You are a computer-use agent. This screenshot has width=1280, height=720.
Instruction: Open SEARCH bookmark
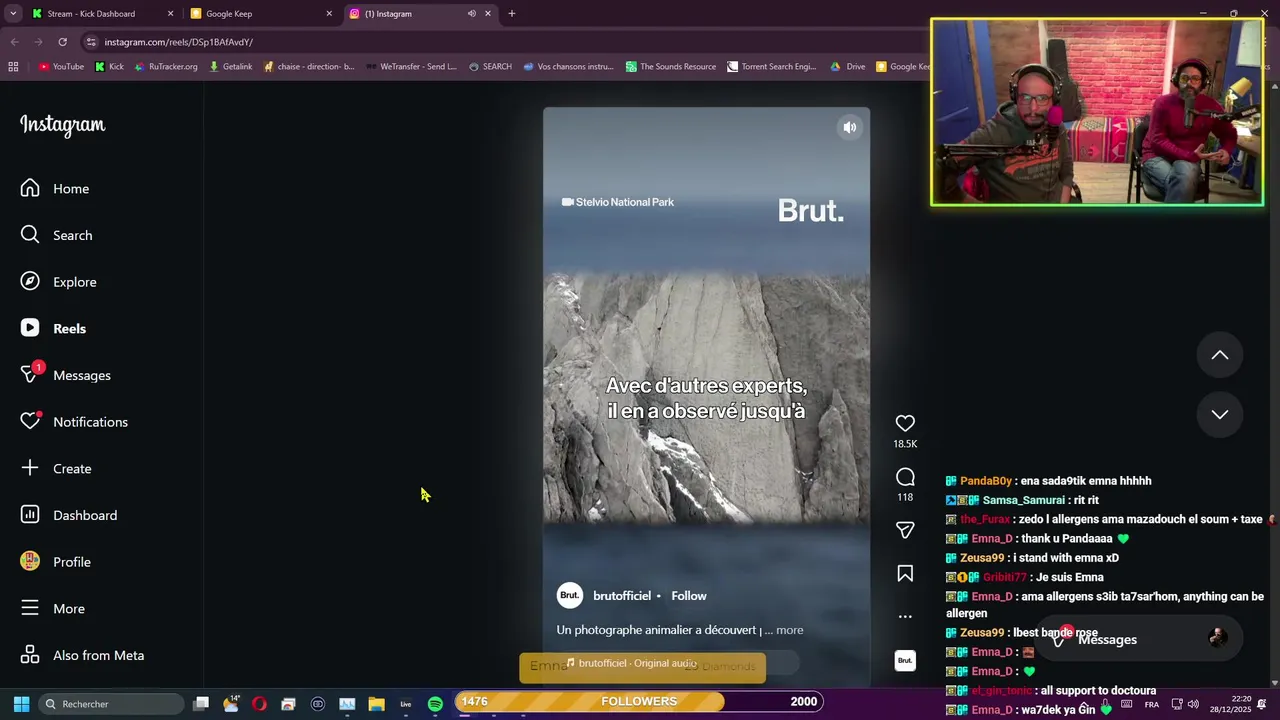(x=489, y=67)
